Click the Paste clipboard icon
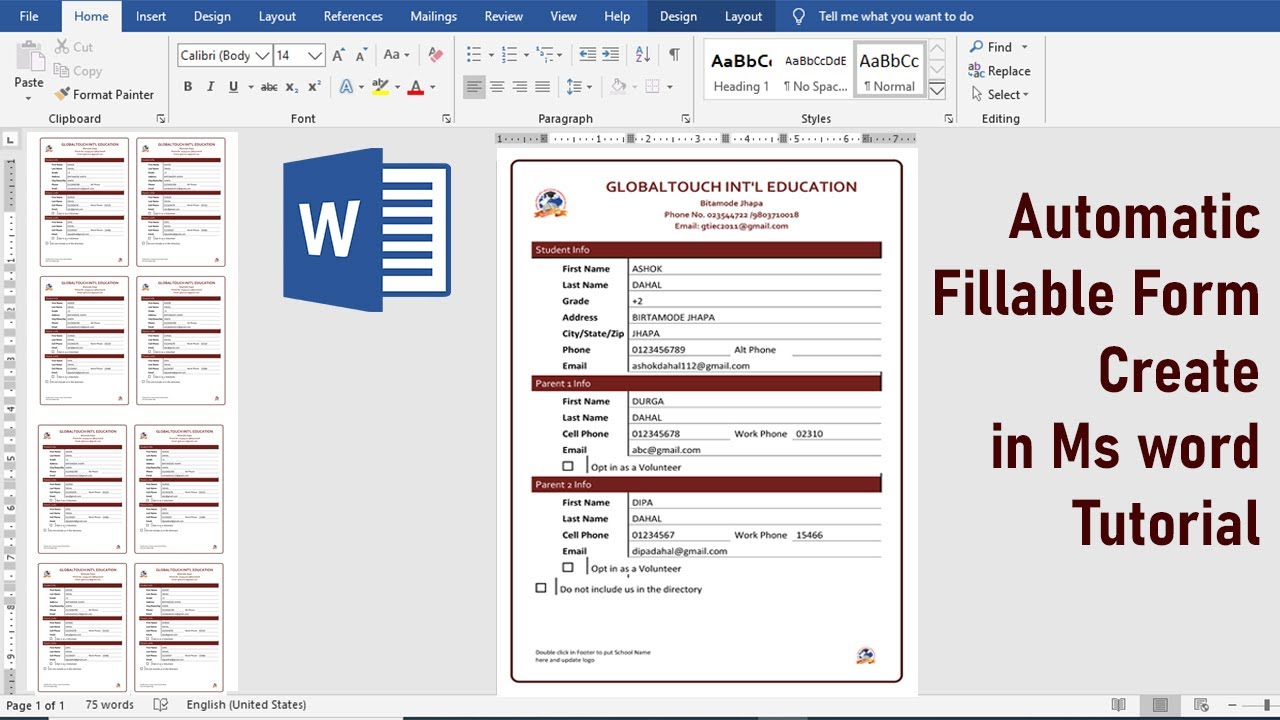This screenshot has height=720, width=1280. (29, 56)
